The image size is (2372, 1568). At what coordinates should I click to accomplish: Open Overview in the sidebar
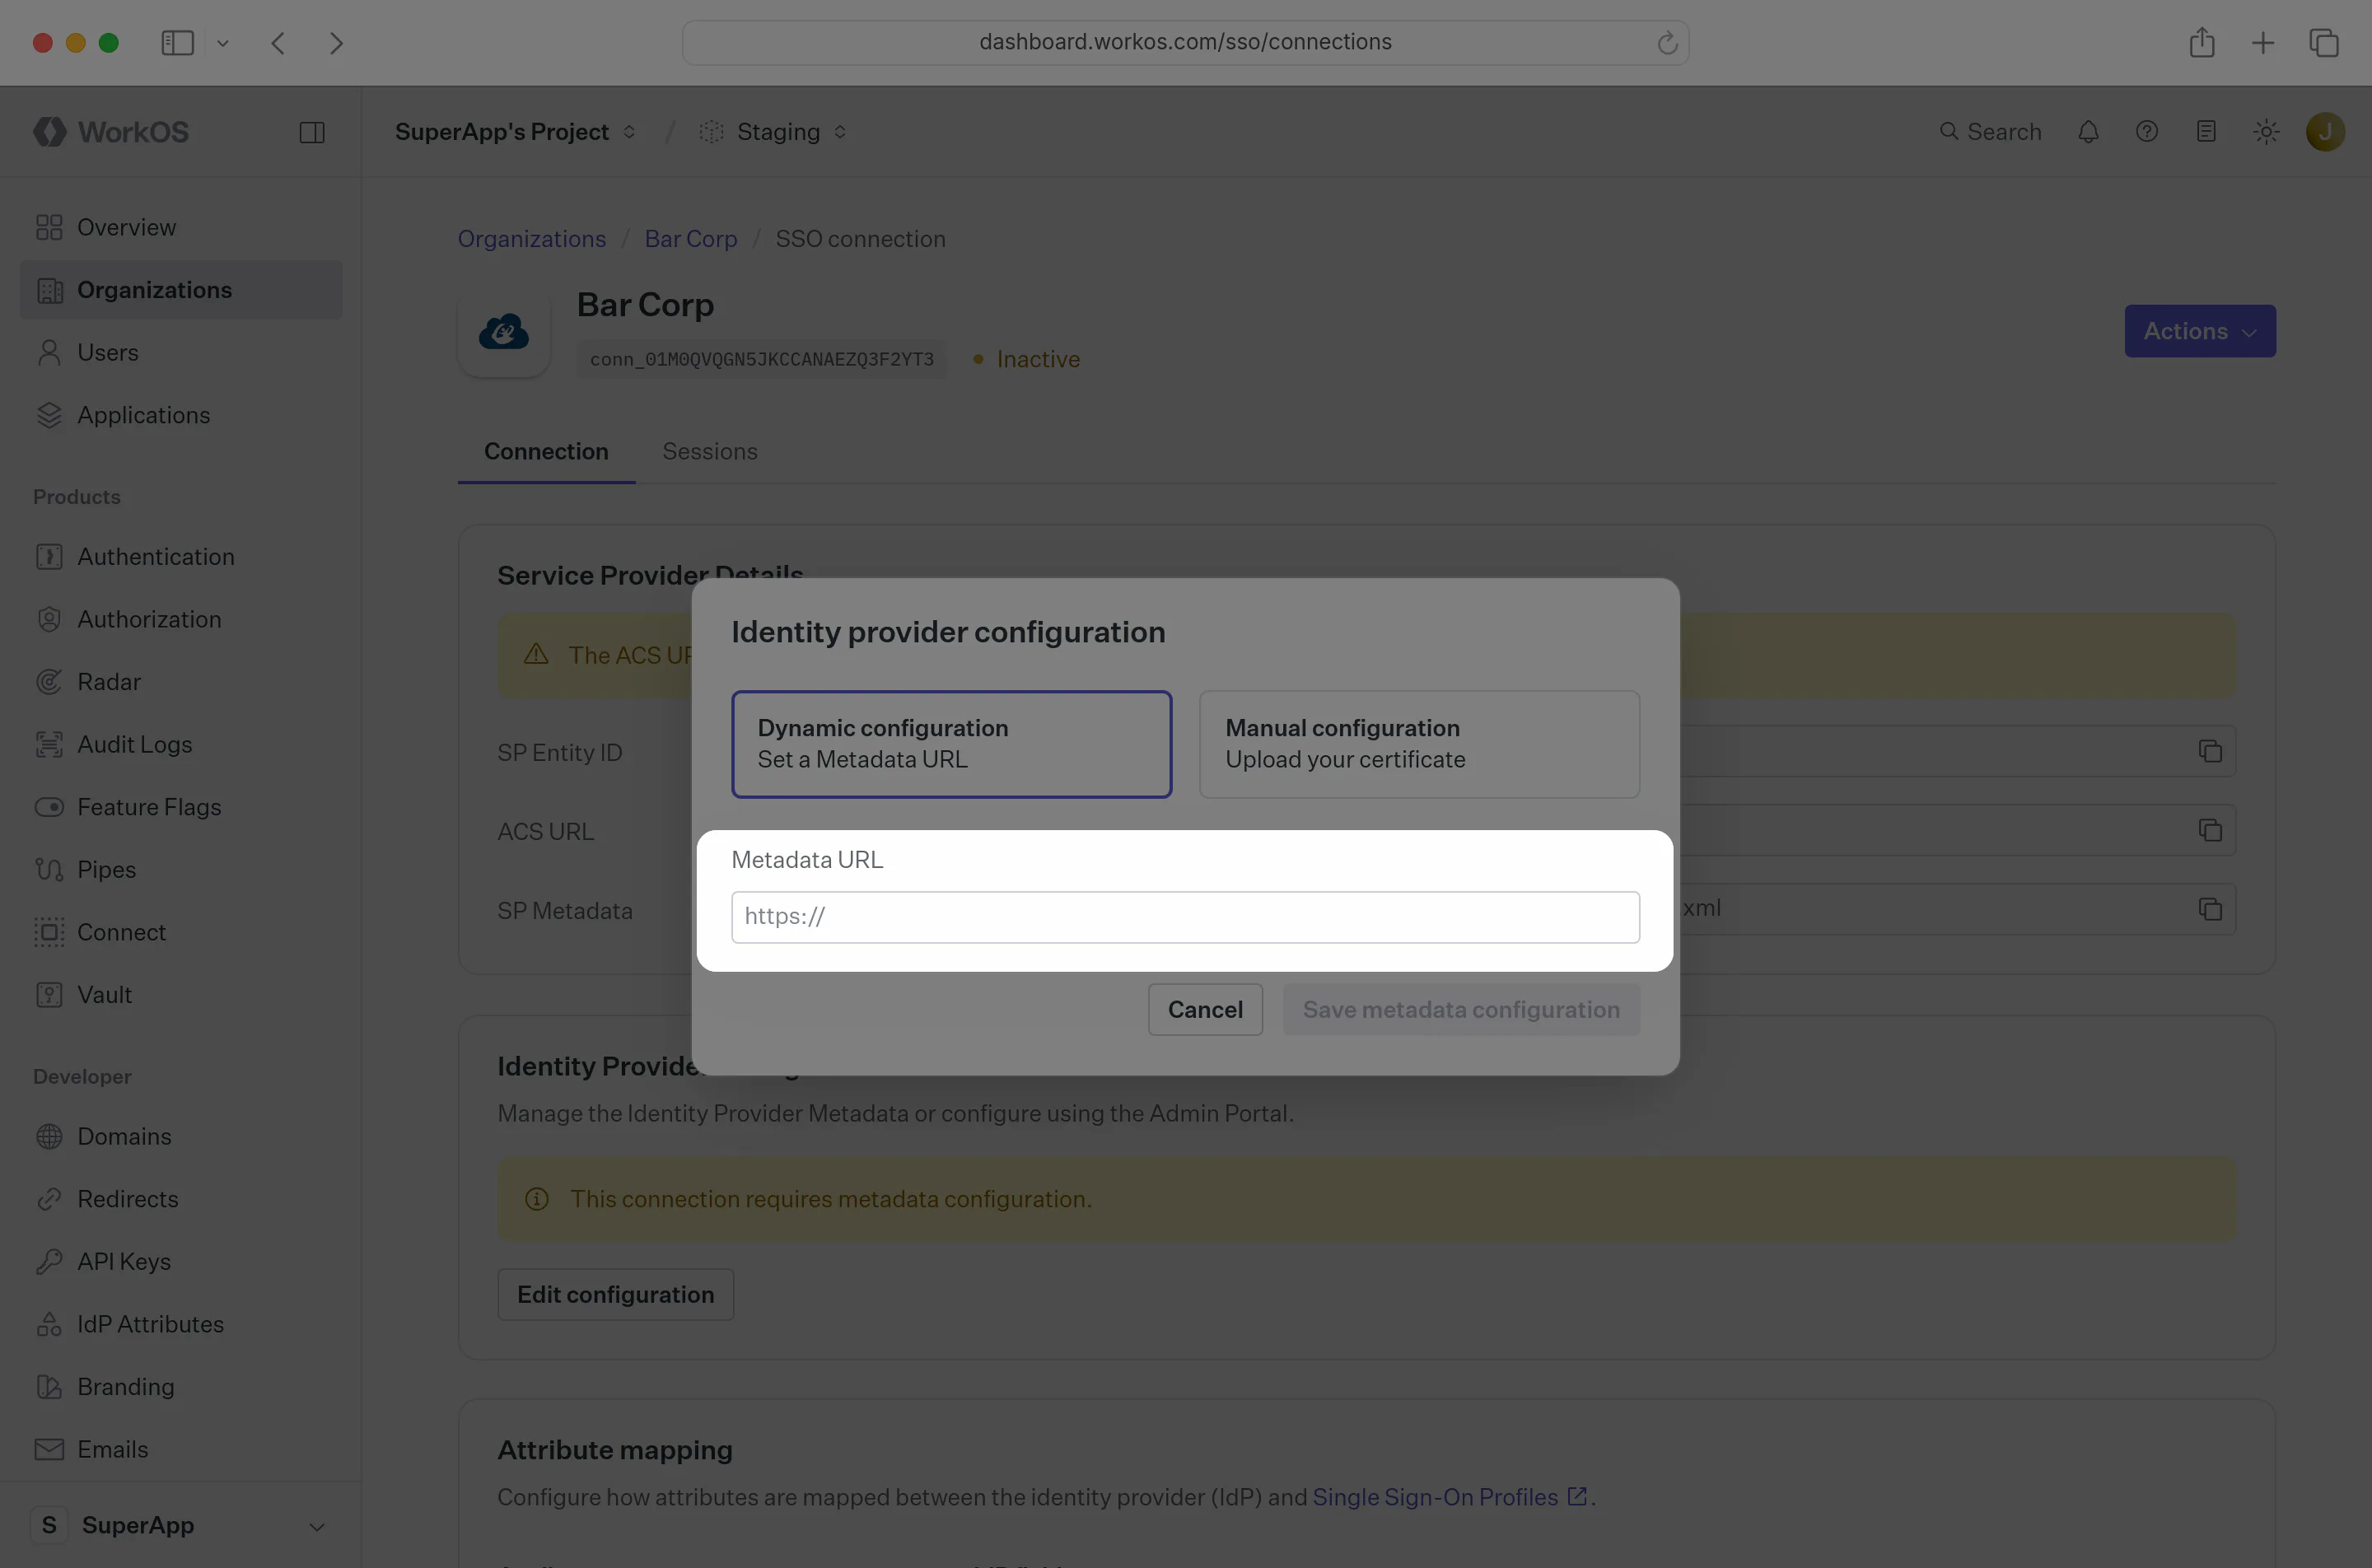coord(181,228)
